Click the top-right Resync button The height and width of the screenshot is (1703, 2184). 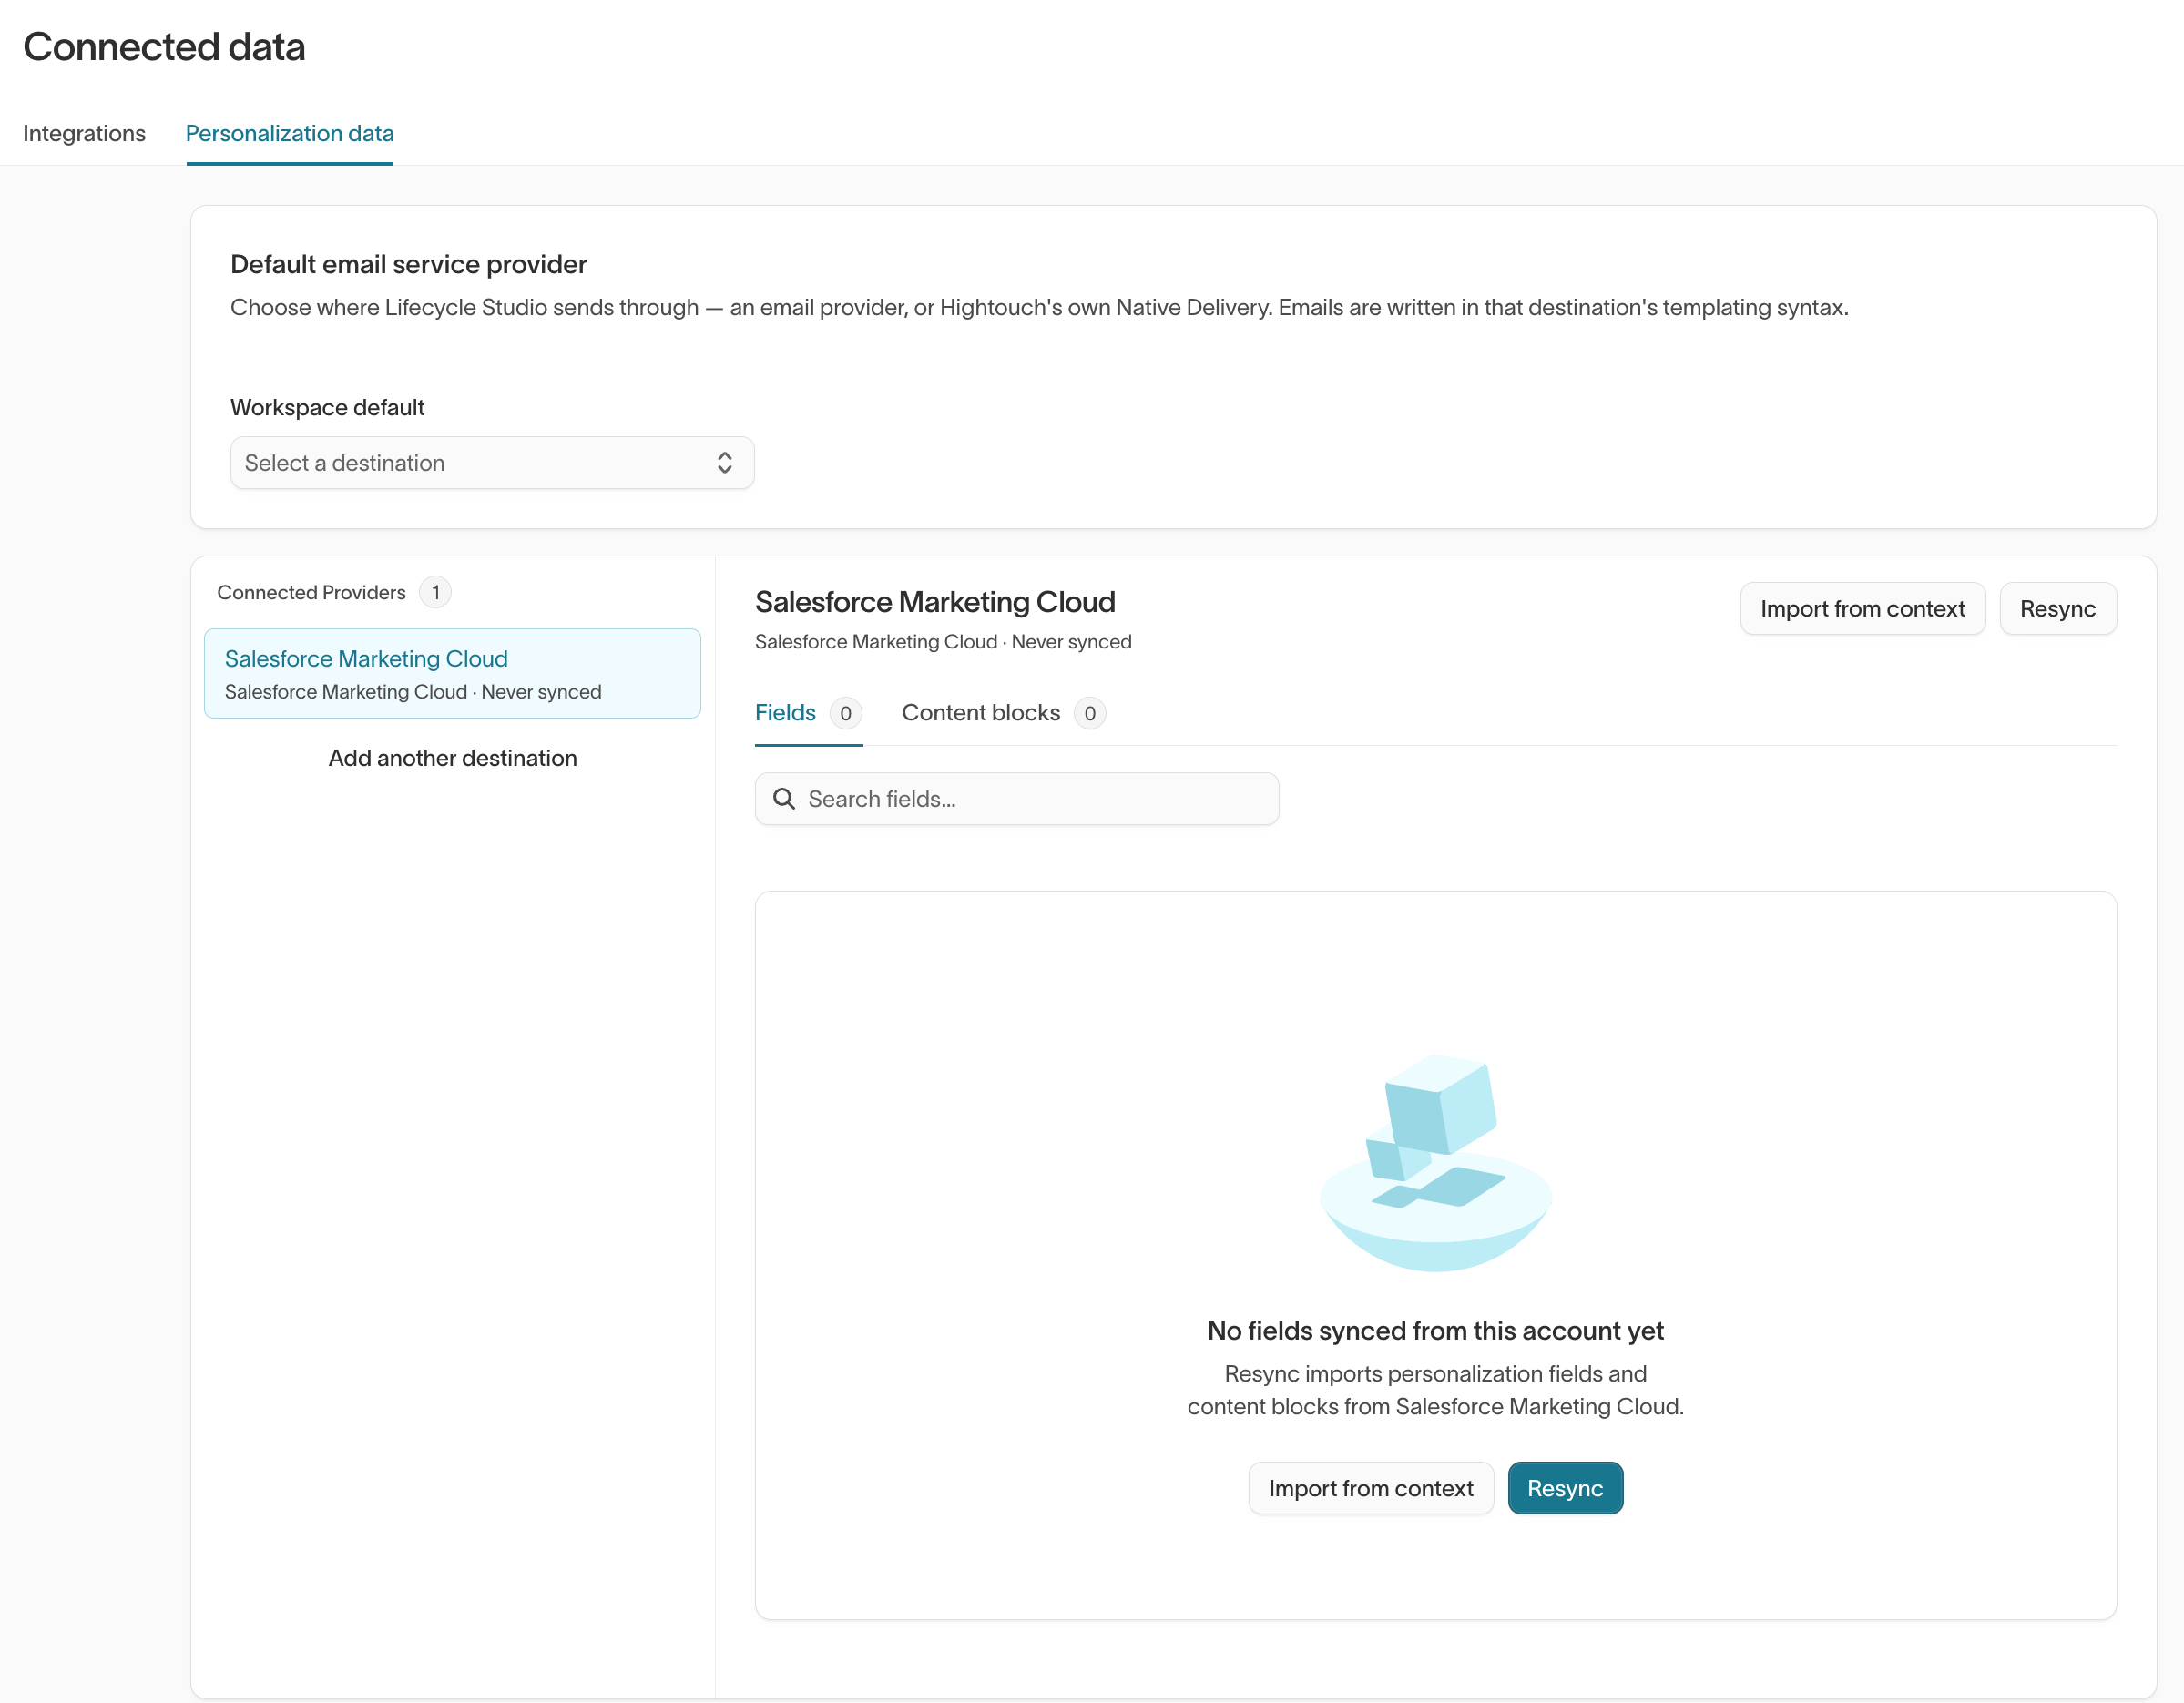[x=2057, y=609]
